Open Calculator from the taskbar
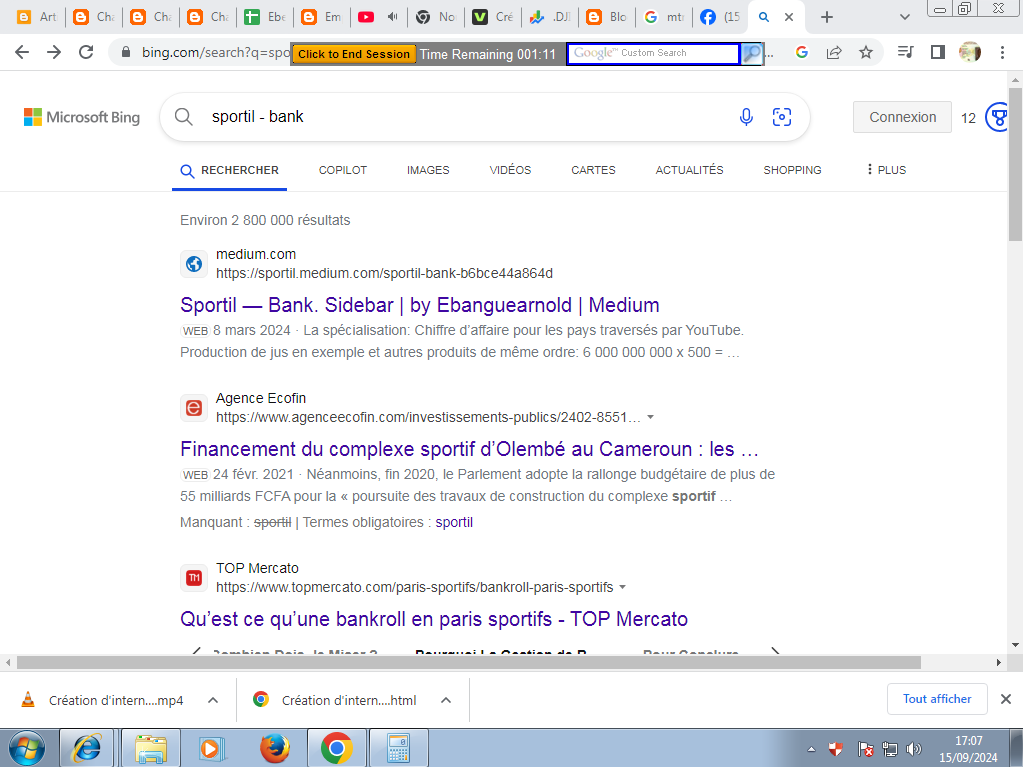Screen dimensions: 1023x767 (x=399, y=748)
